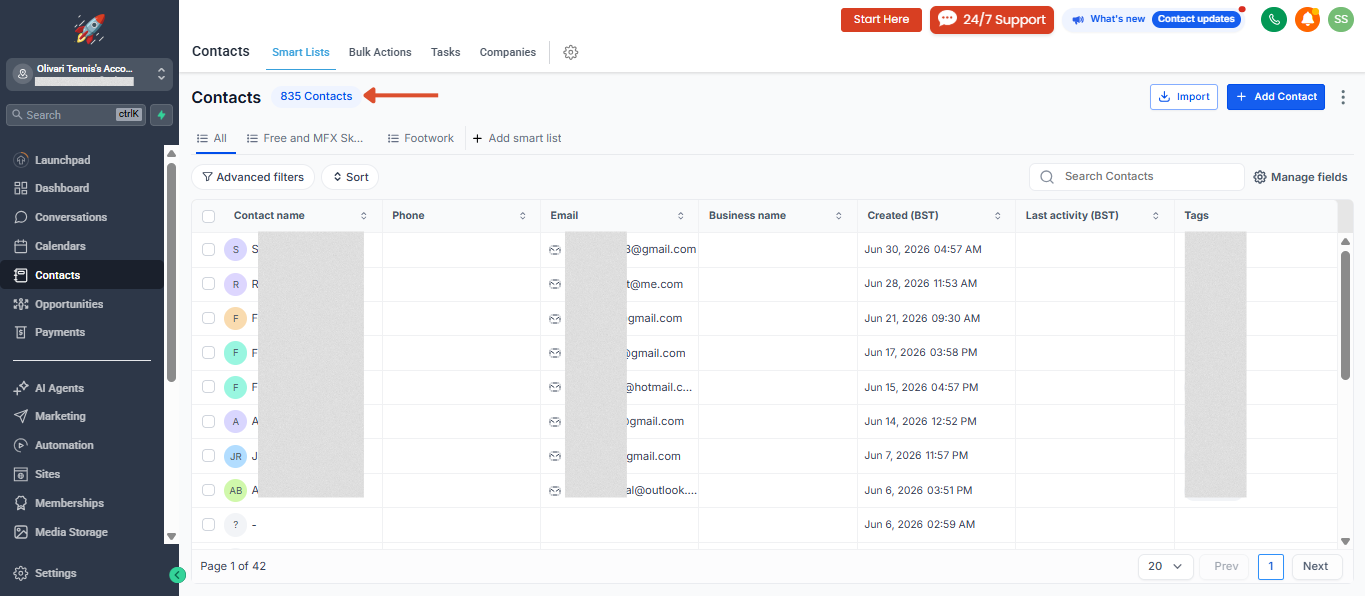
Task: Open notifications bell icon
Action: click(x=1307, y=19)
